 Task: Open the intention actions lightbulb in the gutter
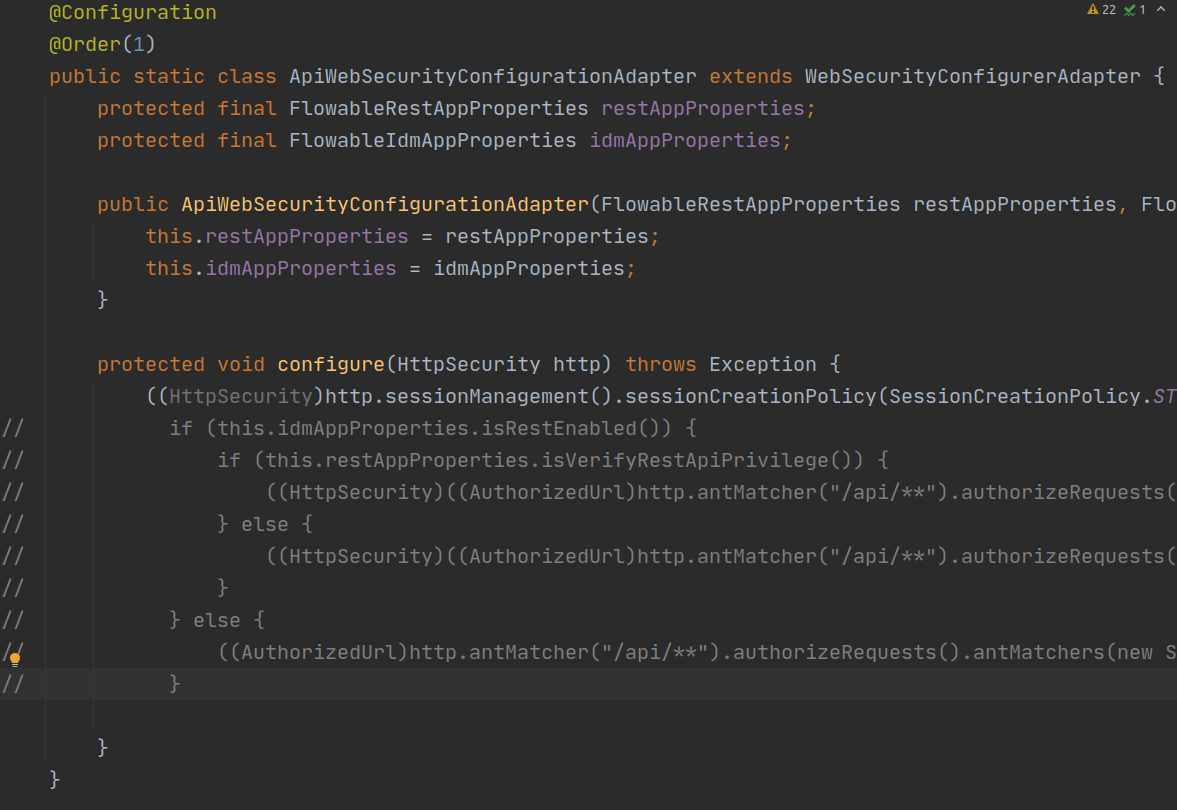click(15, 658)
